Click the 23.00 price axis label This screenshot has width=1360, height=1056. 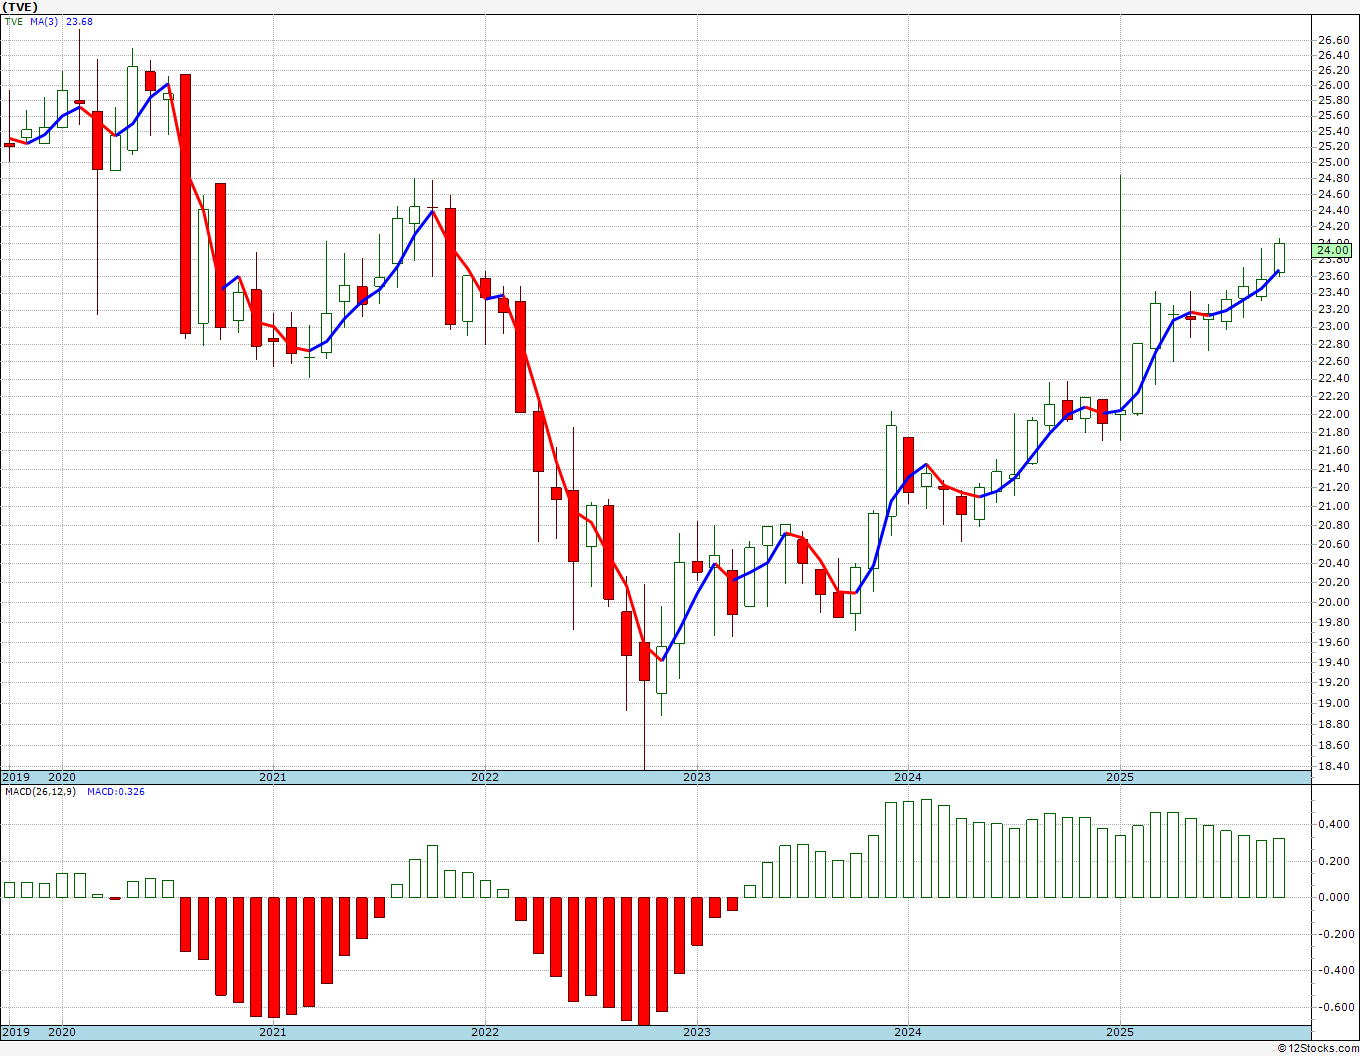pos(1334,326)
